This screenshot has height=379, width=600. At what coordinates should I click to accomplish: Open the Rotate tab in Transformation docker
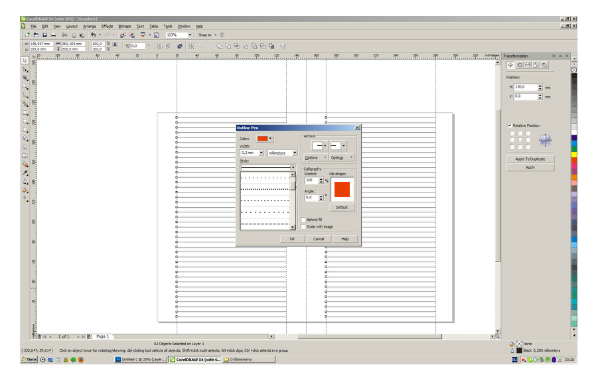point(520,65)
